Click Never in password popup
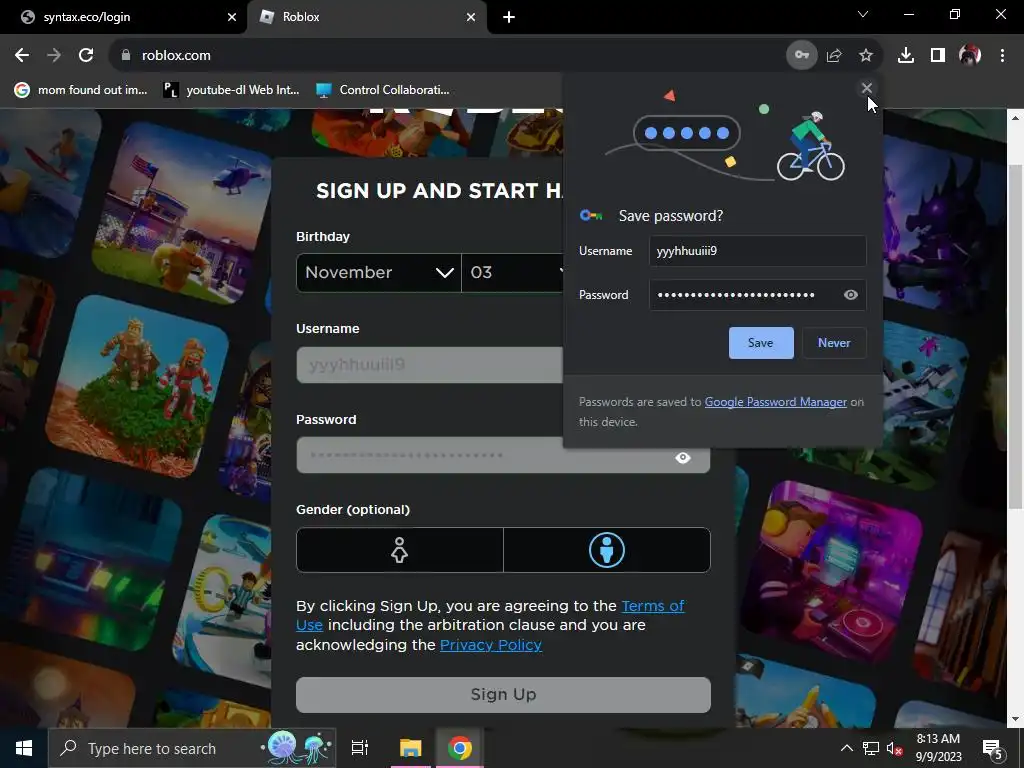The width and height of the screenshot is (1024, 768). pyautogui.click(x=834, y=343)
